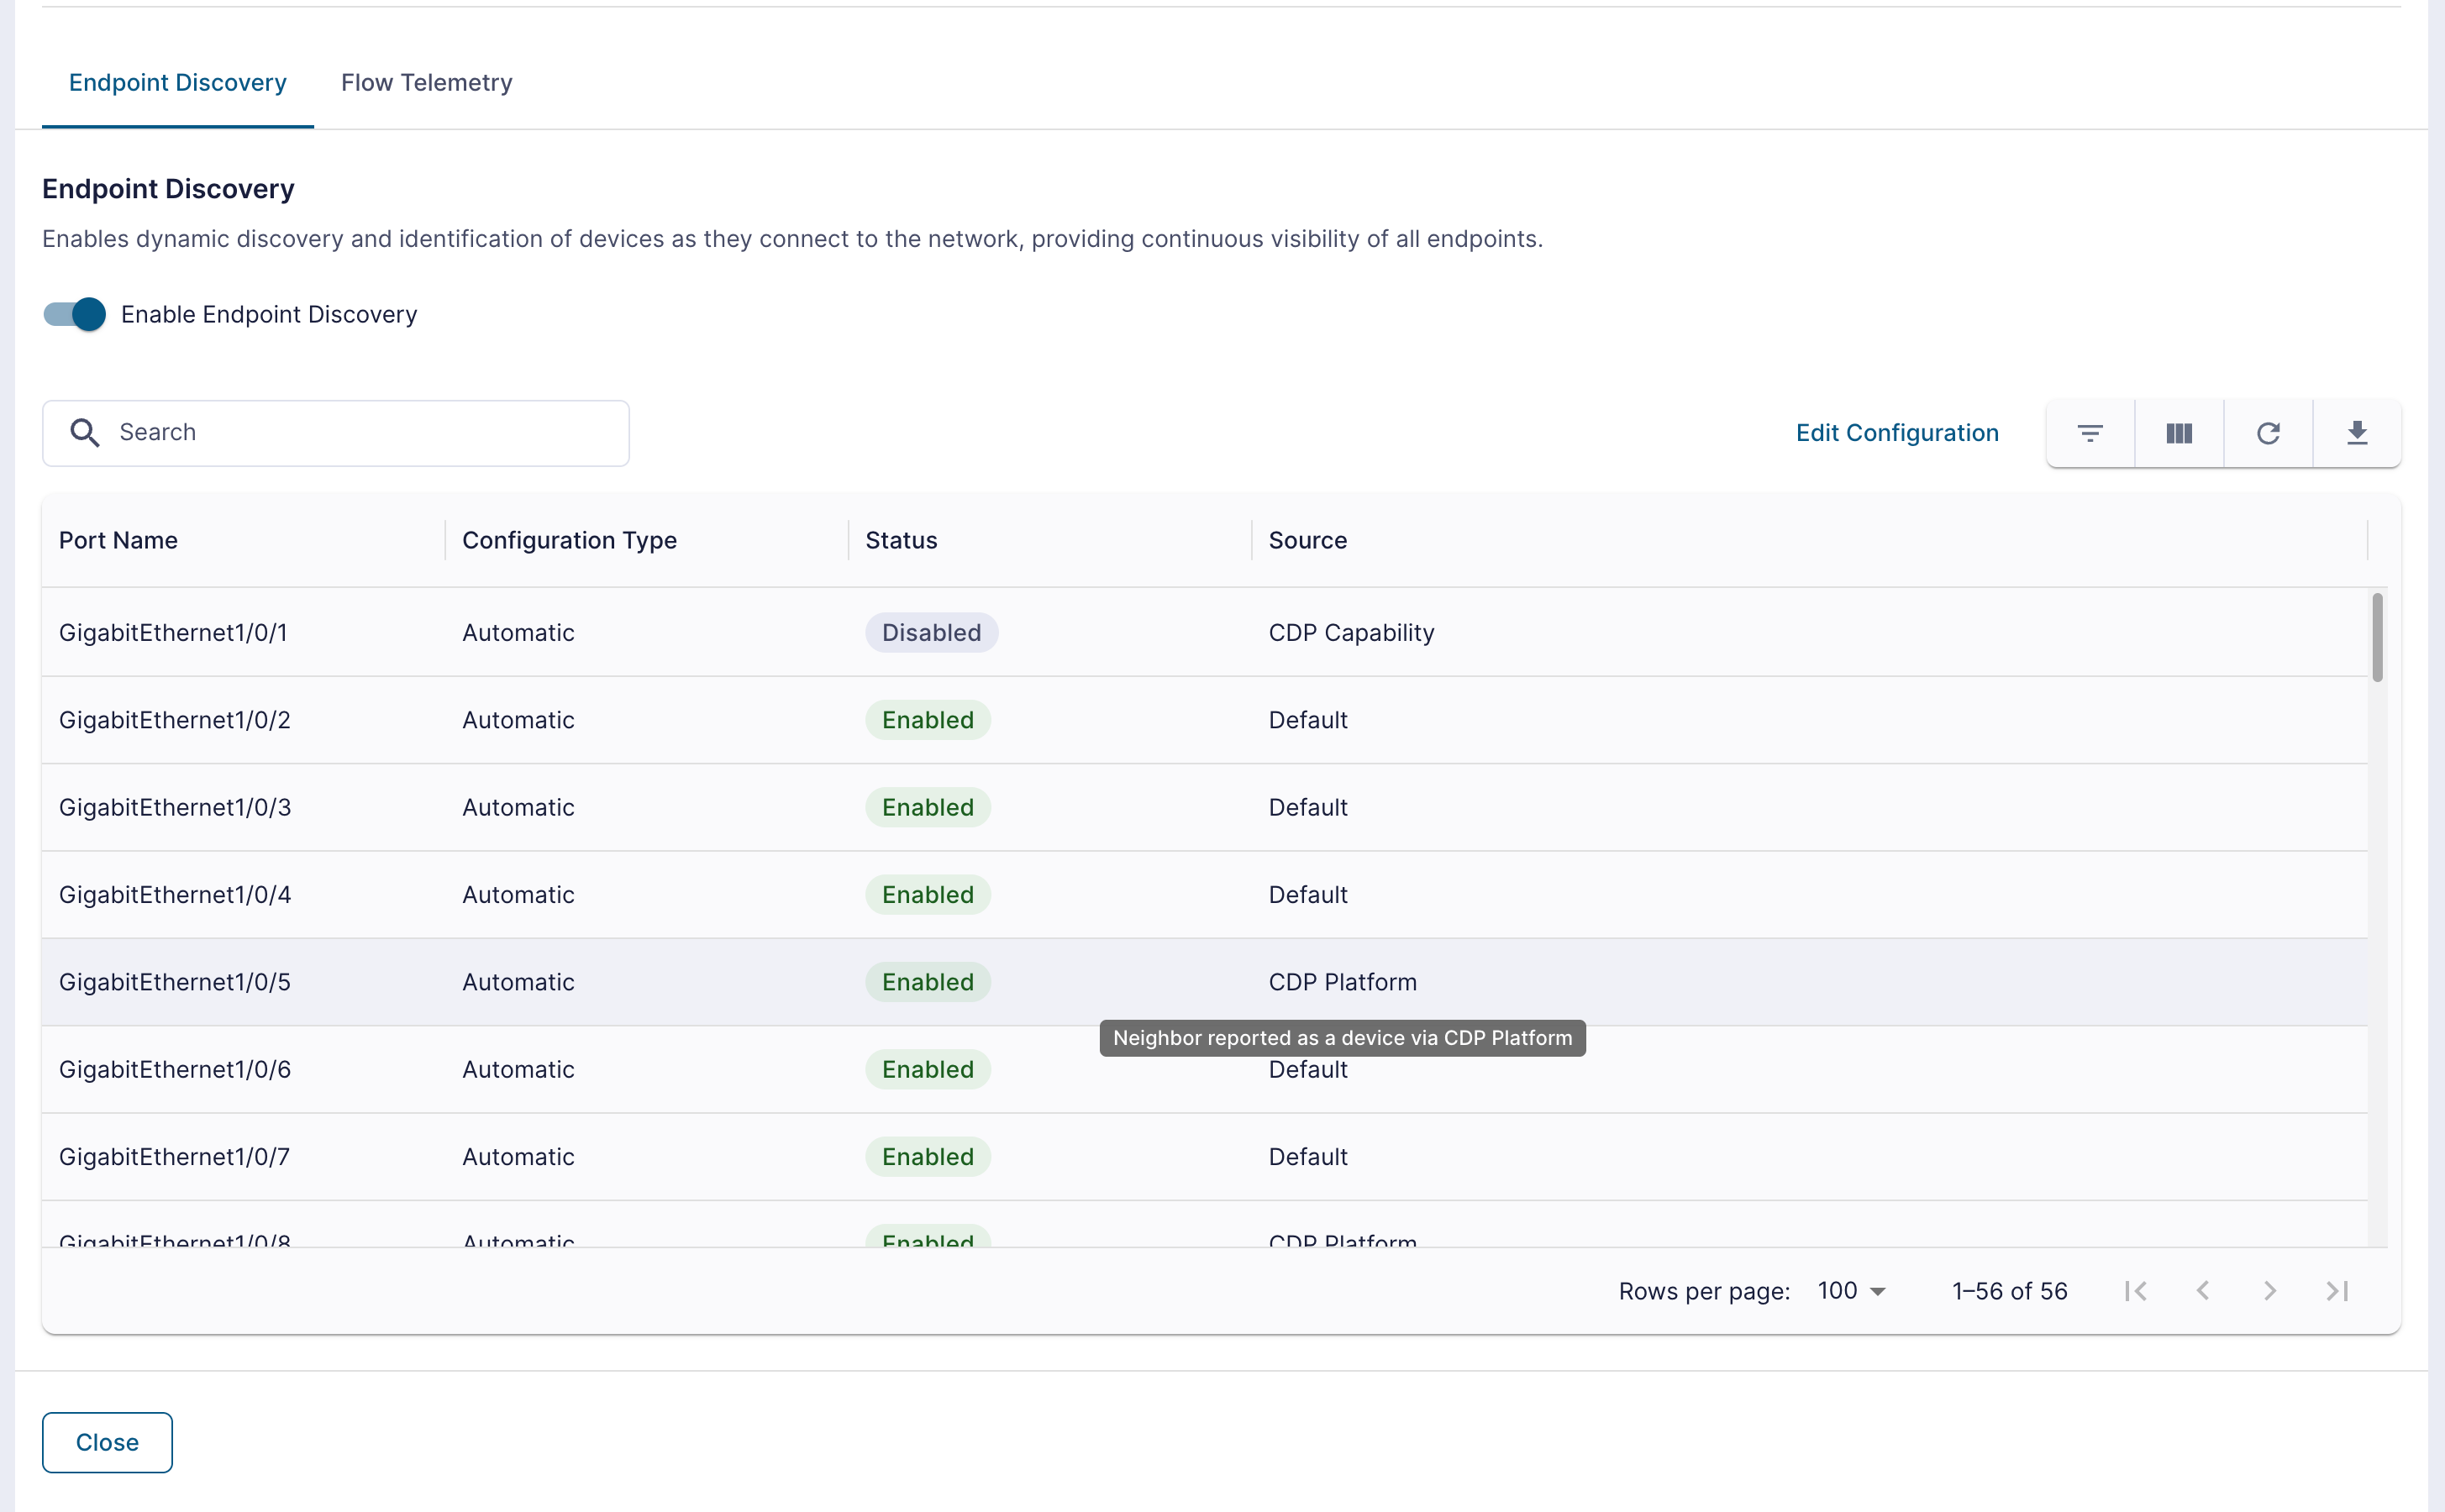Toggle Enable Endpoint Discovery switch

[x=75, y=314]
